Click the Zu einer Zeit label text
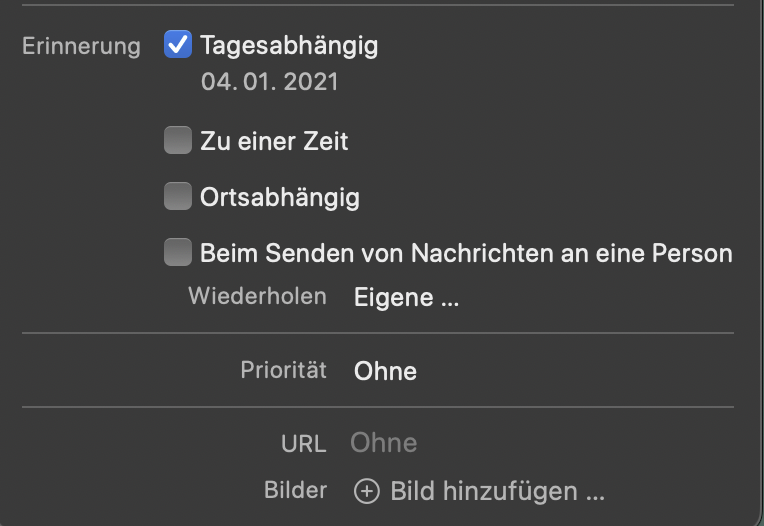 (274, 141)
